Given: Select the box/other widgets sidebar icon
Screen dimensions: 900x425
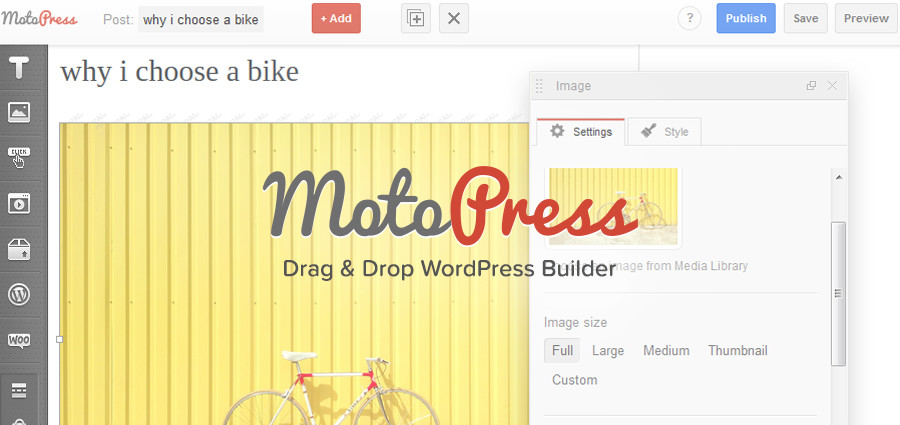Looking at the screenshot, I should (x=19, y=249).
